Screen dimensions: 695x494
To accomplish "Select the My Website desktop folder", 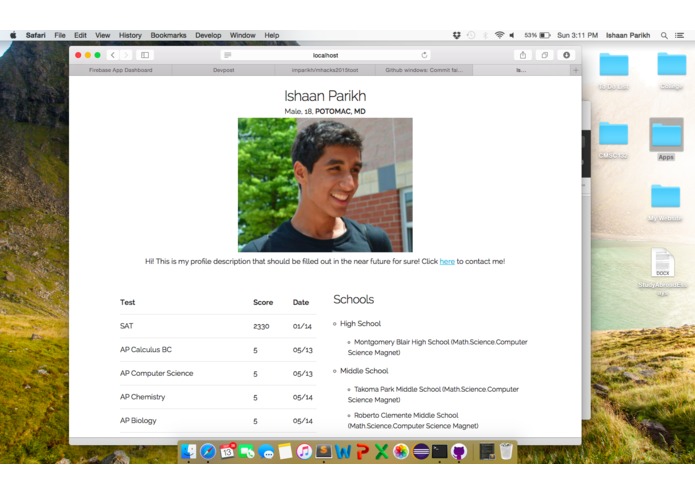I will [665, 202].
